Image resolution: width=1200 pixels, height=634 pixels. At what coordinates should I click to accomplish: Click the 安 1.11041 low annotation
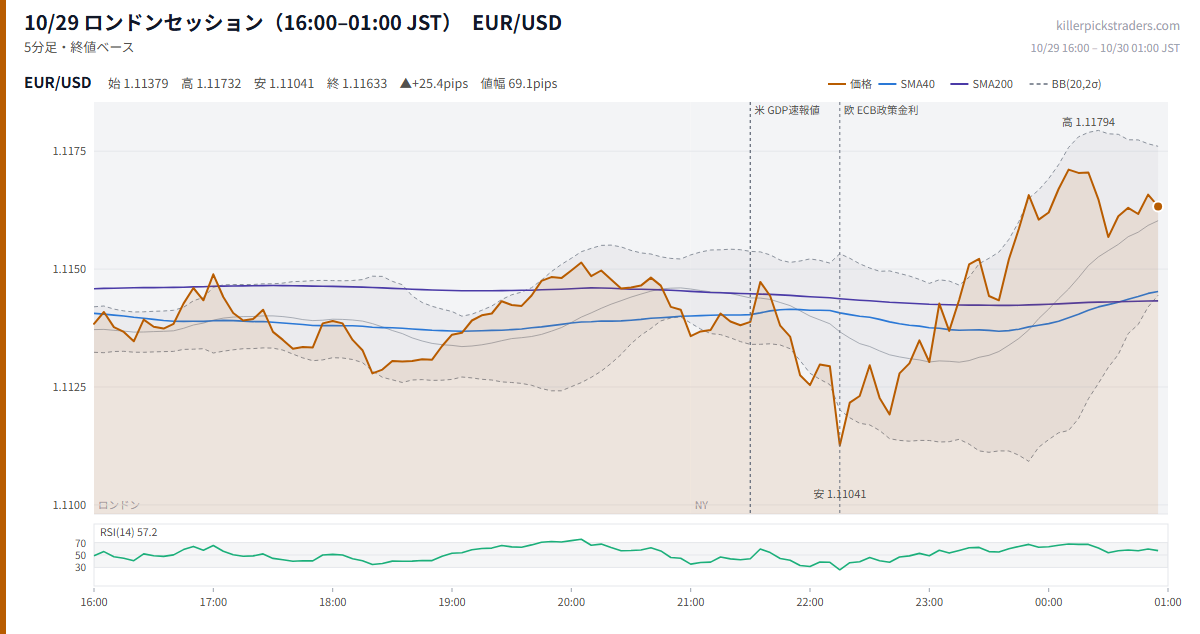(840, 494)
